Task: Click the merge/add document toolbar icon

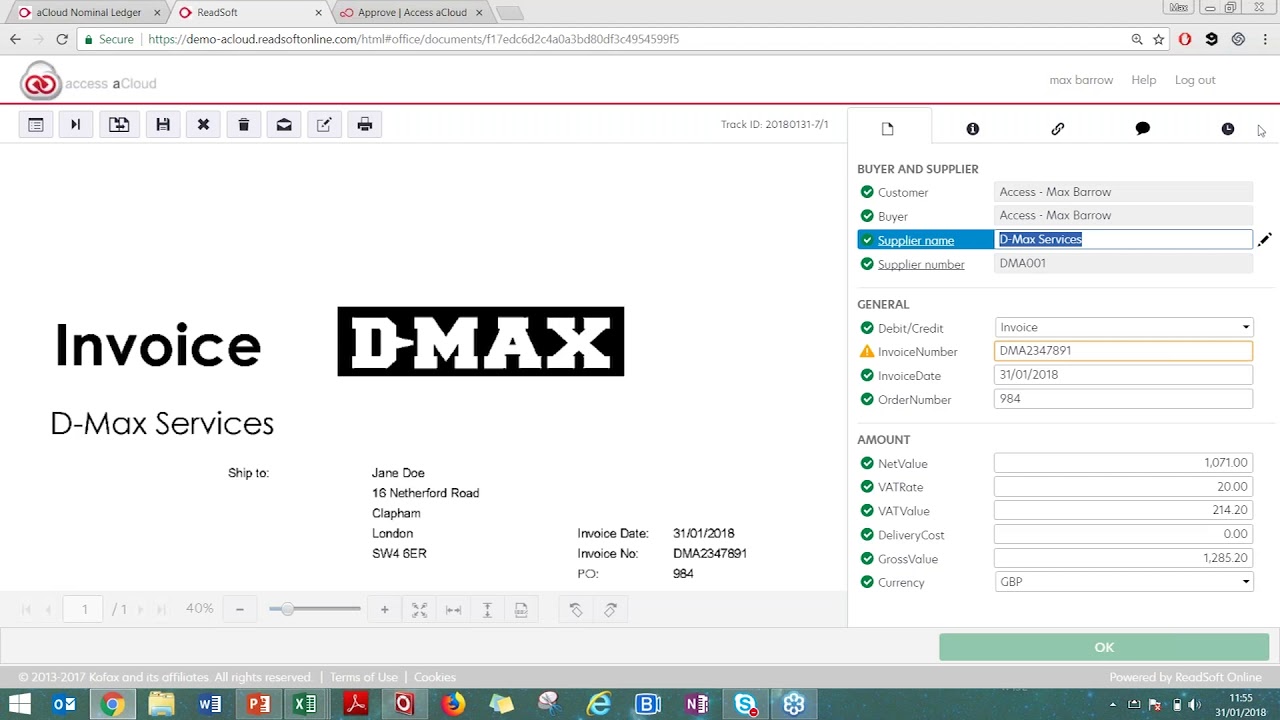Action: pos(119,124)
